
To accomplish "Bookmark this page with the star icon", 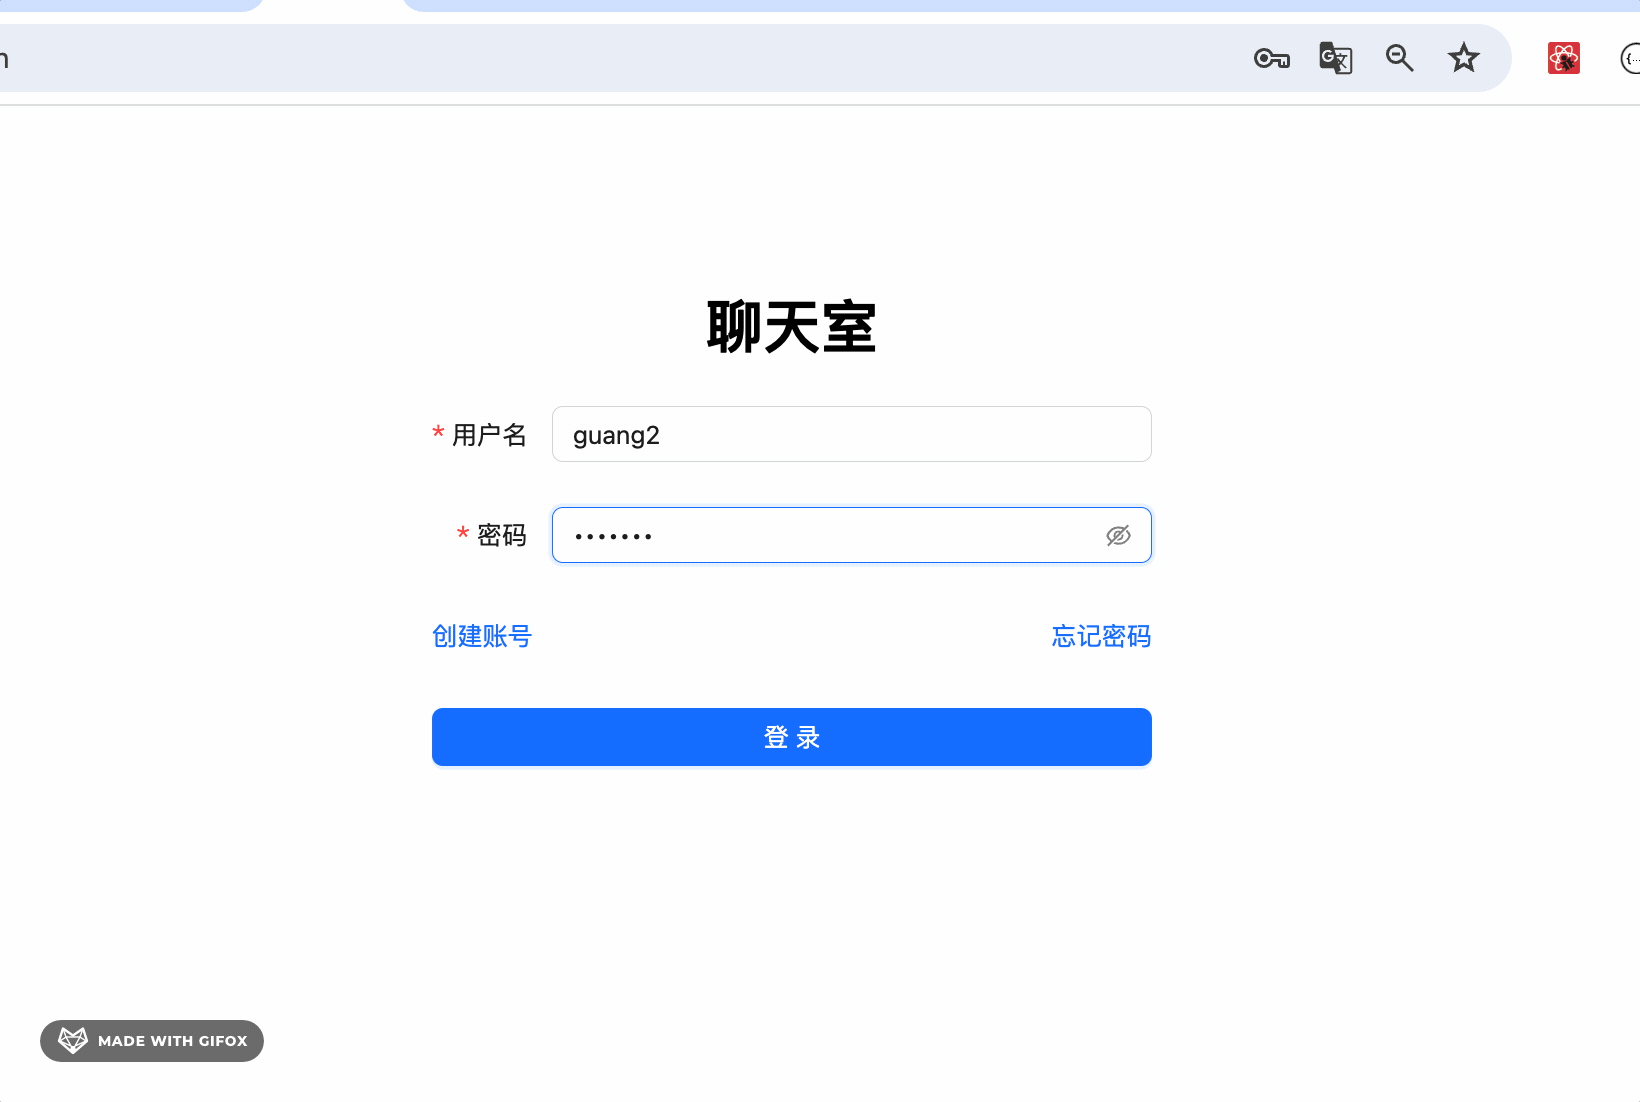I will [x=1463, y=59].
